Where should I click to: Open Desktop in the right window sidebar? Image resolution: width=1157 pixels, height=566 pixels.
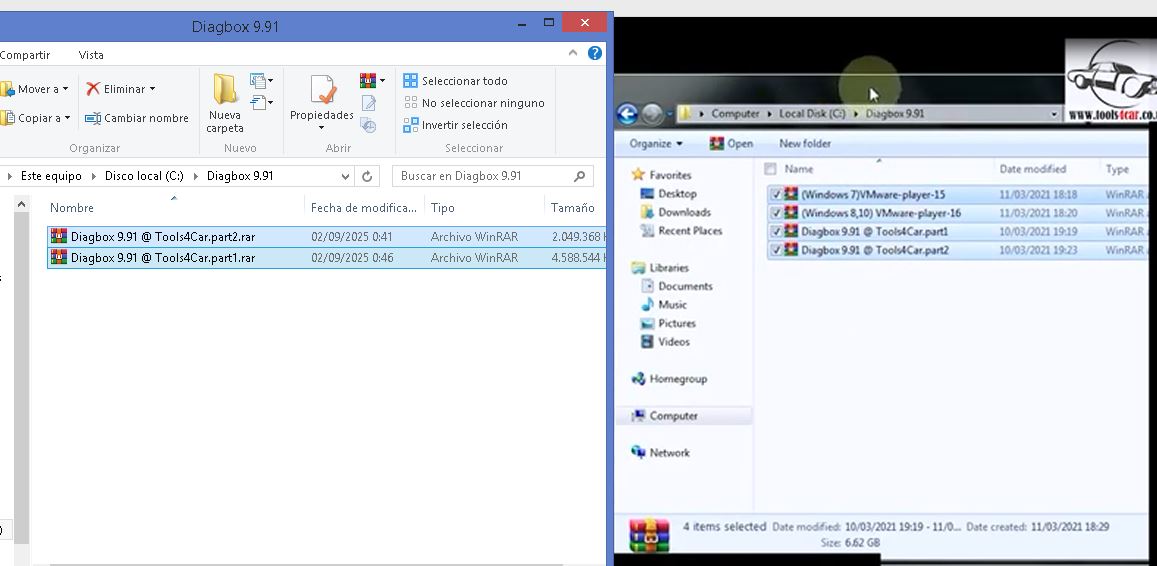pos(669,193)
